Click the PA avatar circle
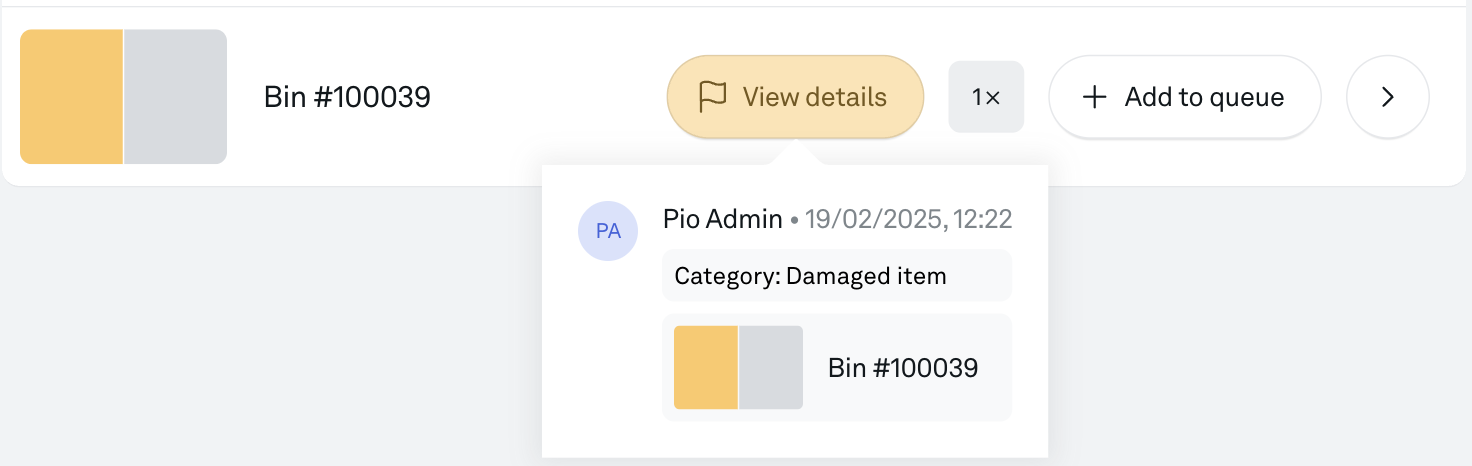The image size is (1472, 466). 608,231
